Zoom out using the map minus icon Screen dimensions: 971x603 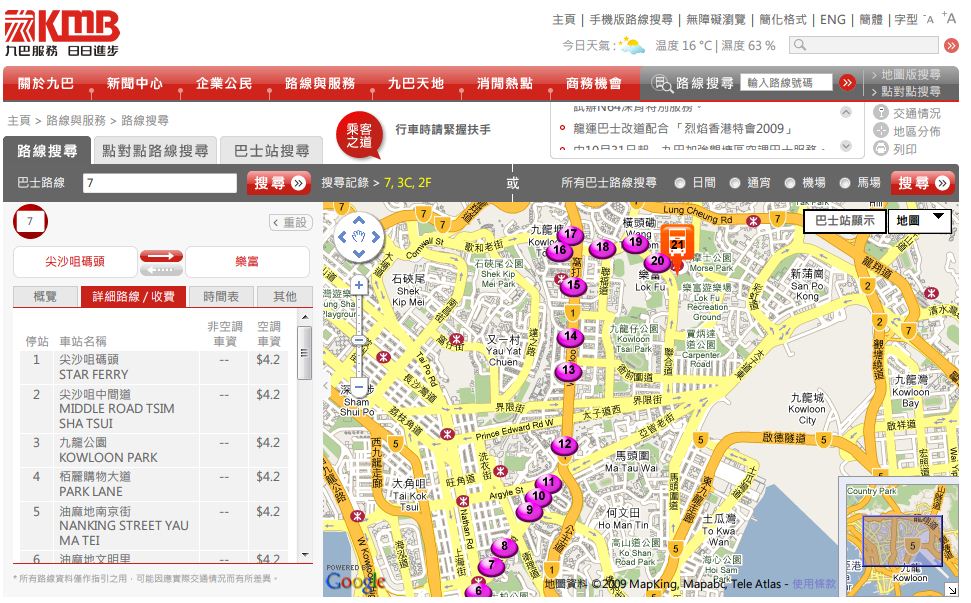click(358, 385)
